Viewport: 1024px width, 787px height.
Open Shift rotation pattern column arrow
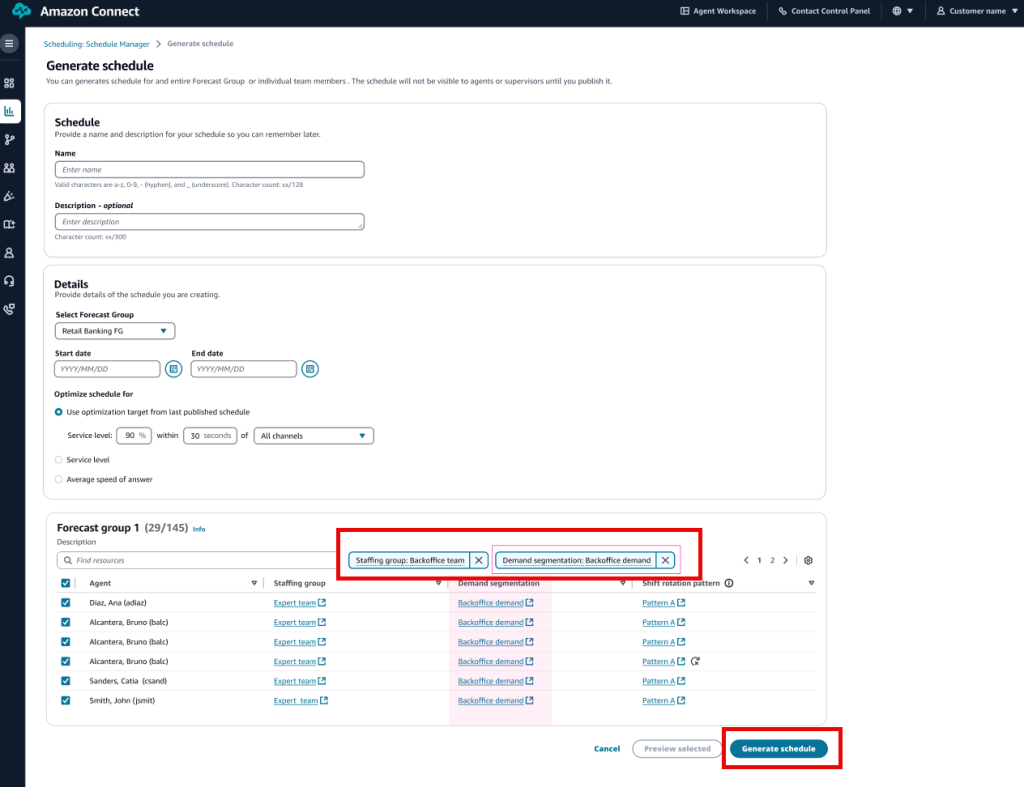coord(811,583)
